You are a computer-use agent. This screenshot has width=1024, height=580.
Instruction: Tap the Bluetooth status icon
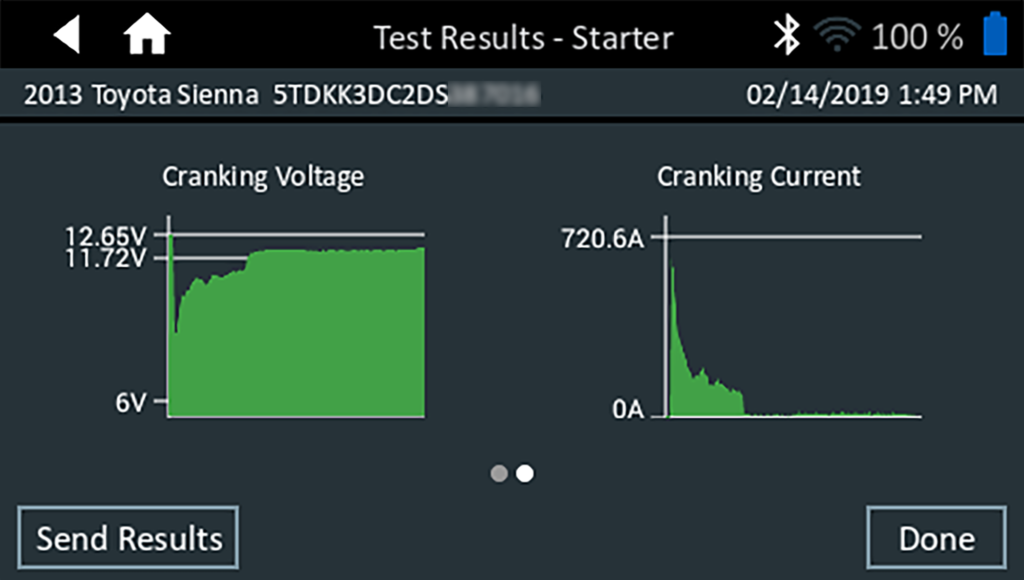pos(788,37)
